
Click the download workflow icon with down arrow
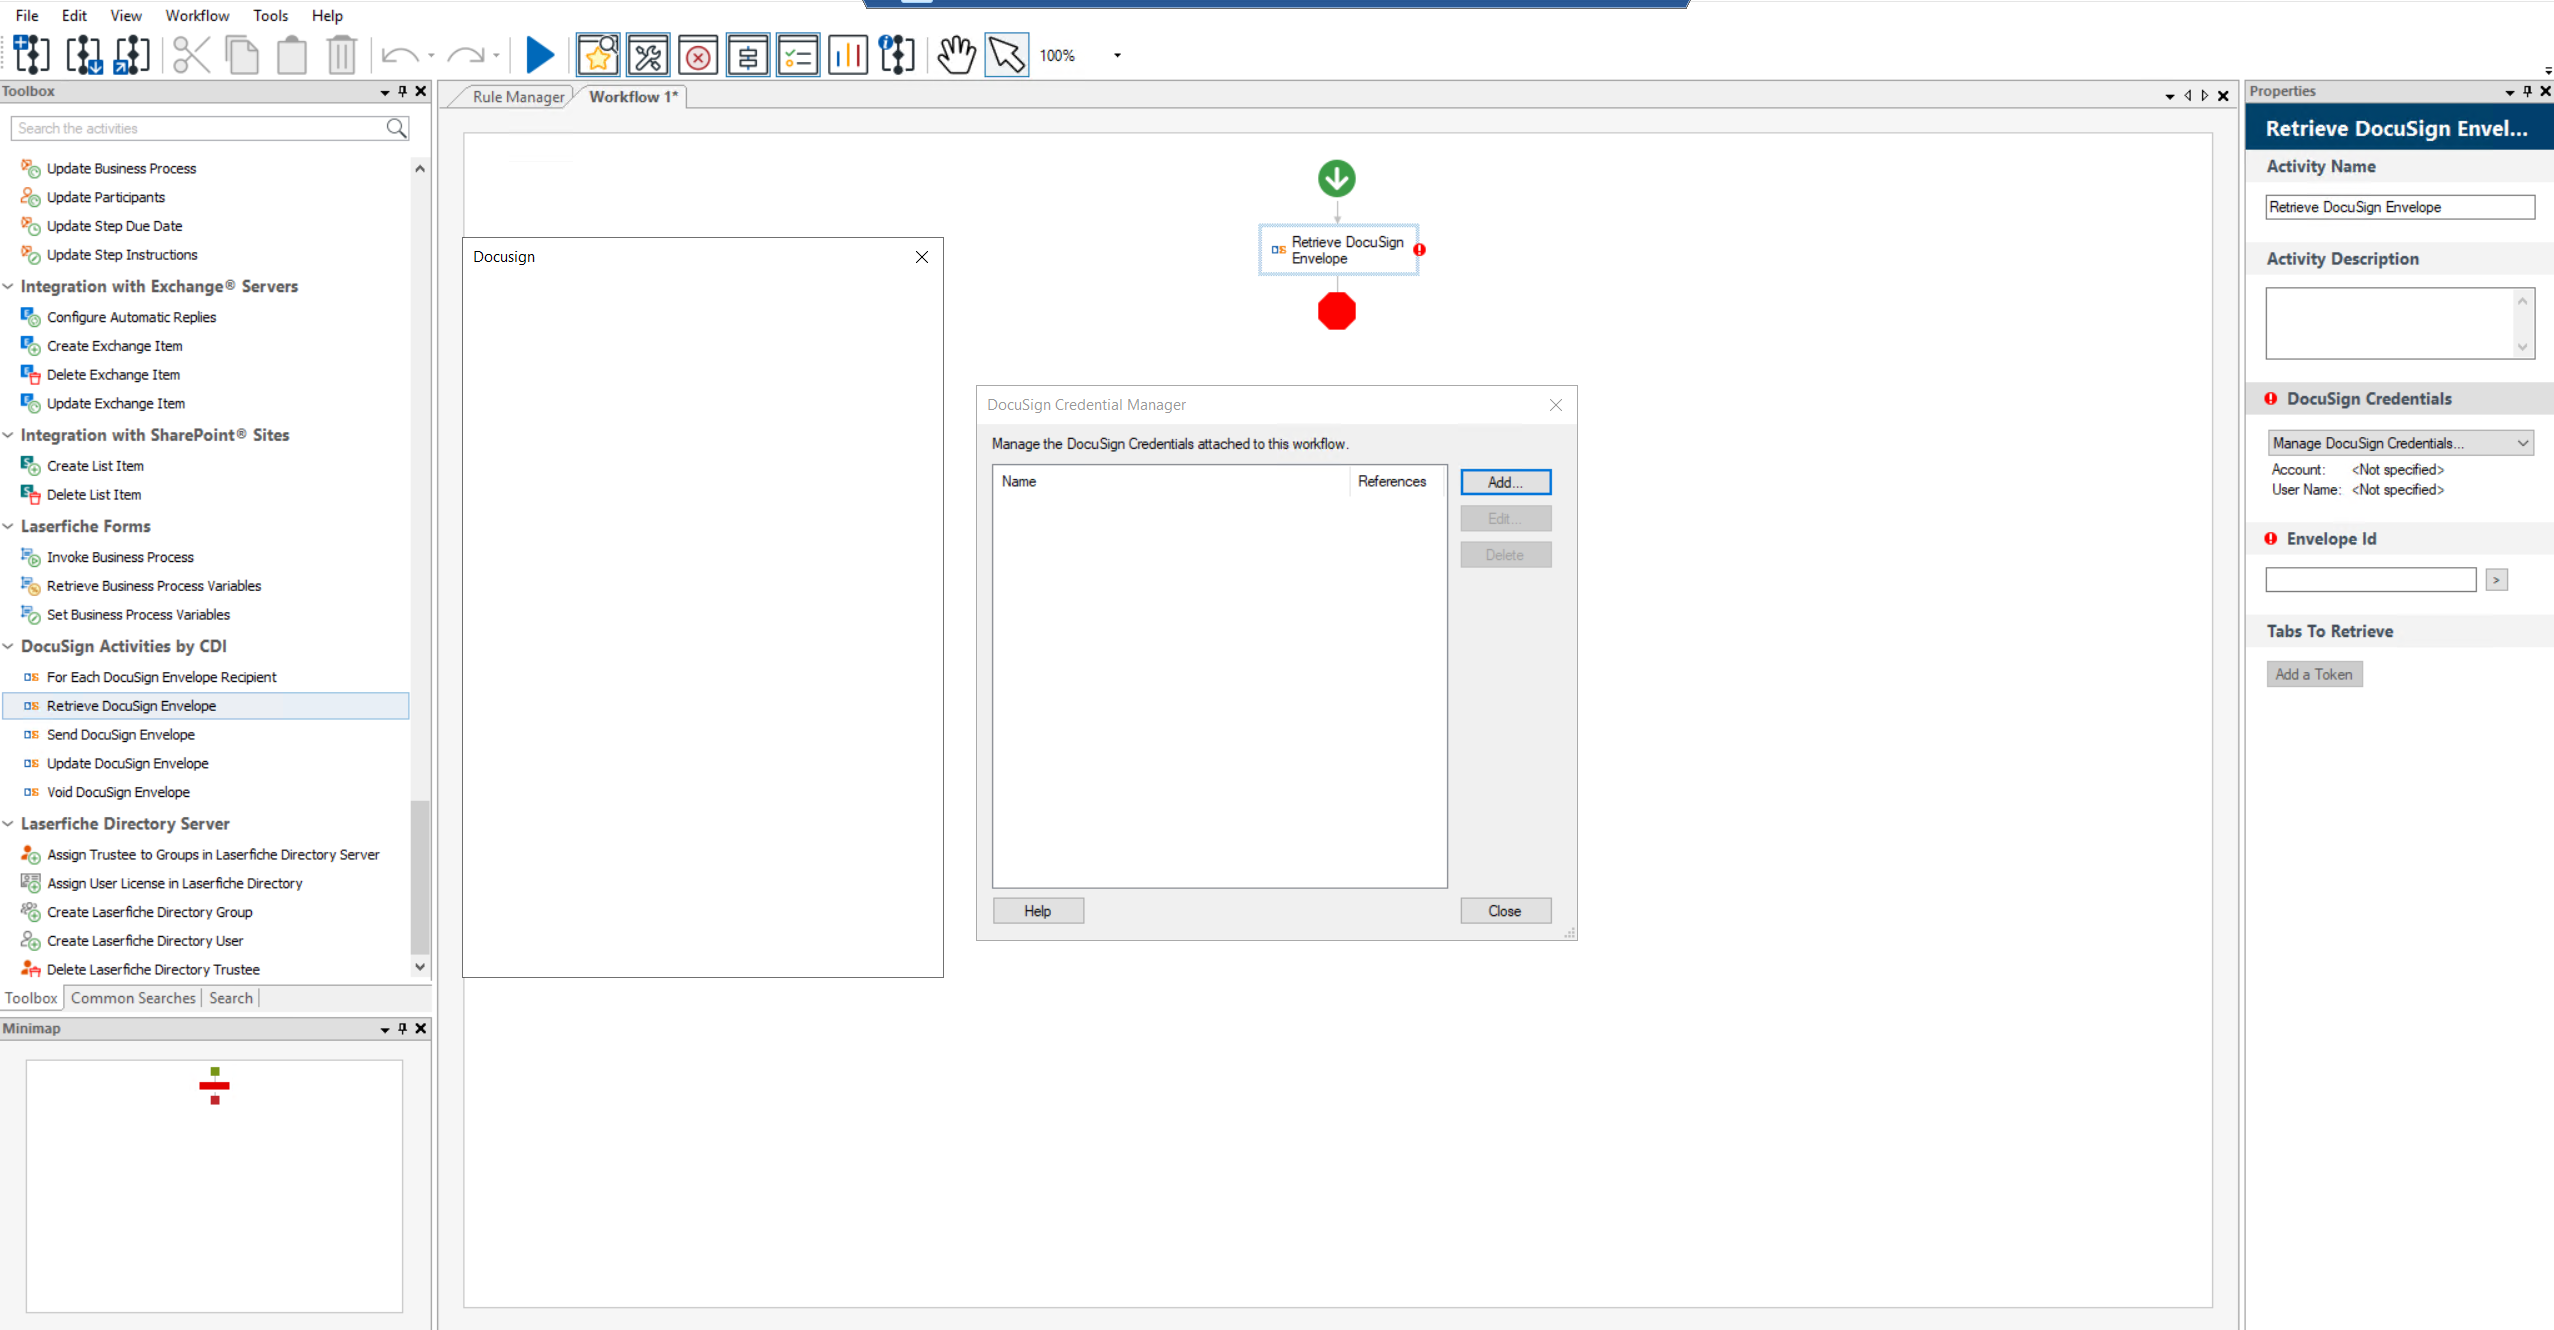tap(83, 55)
